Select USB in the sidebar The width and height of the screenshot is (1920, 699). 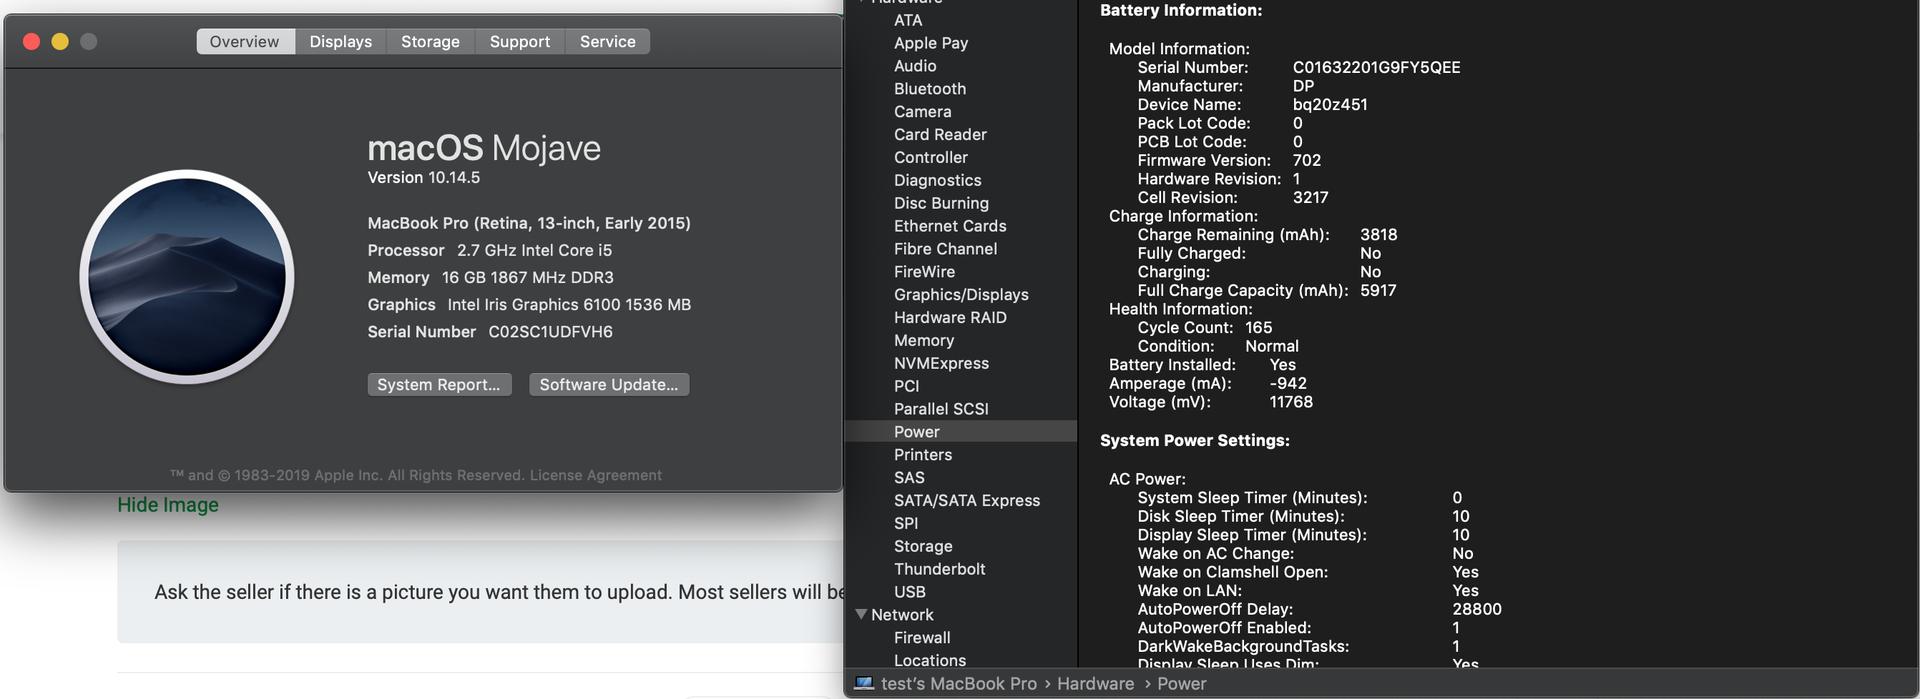point(909,592)
